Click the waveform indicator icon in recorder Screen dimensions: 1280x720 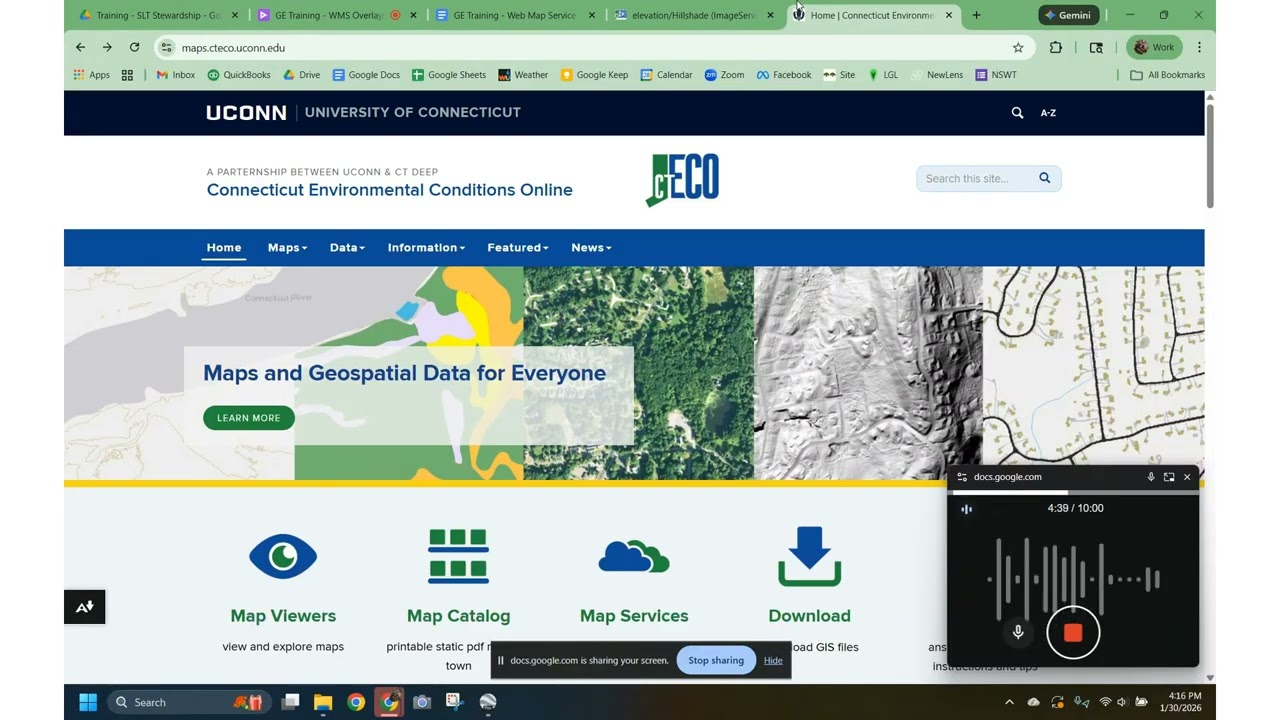click(x=966, y=509)
